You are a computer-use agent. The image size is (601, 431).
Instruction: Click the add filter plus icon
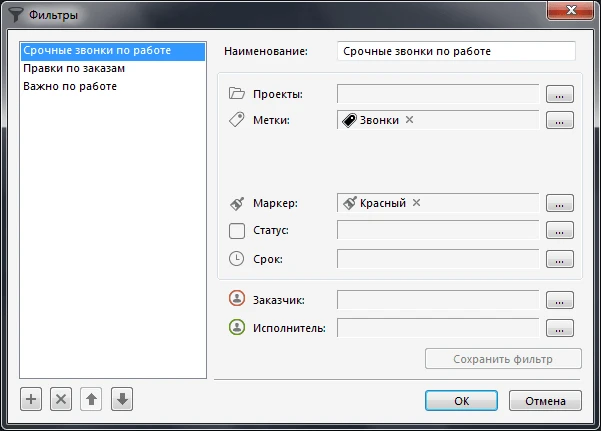pyautogui.click(x=31, y=399)
